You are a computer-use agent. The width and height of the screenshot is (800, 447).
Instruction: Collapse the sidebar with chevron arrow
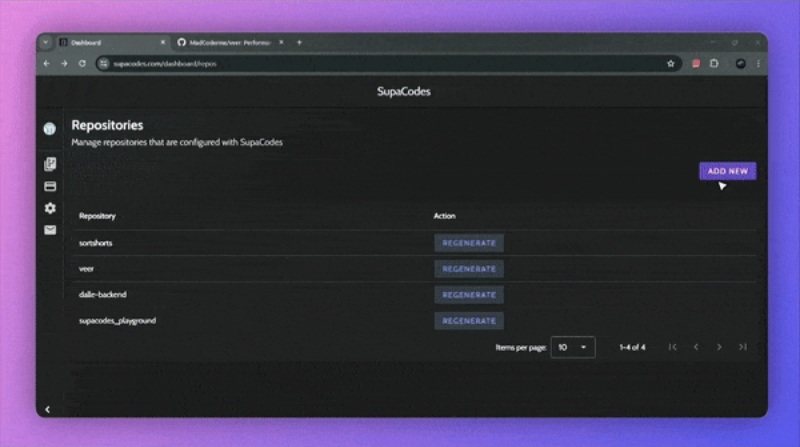[47, 409]
